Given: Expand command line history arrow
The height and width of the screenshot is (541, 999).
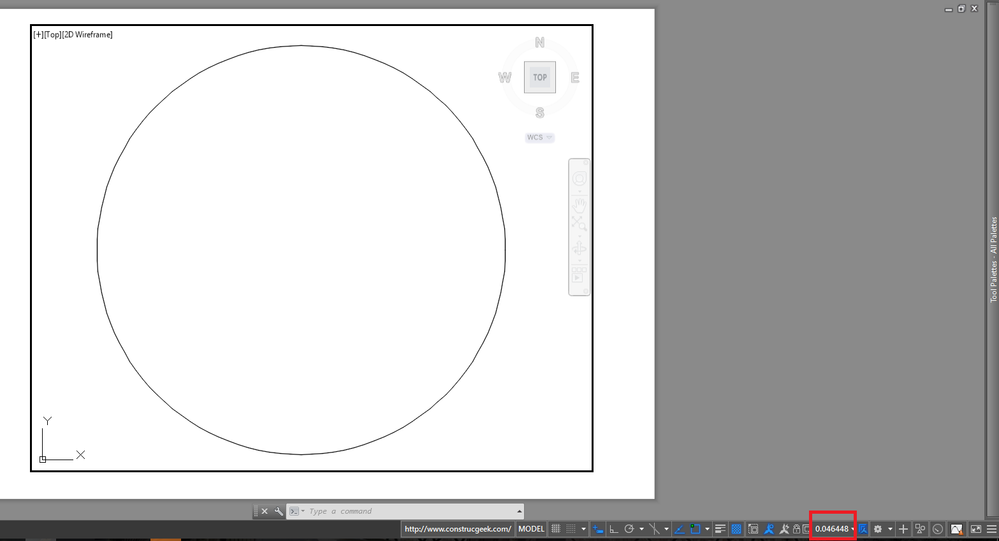Looking at the screenshot, I should [519, 511].
